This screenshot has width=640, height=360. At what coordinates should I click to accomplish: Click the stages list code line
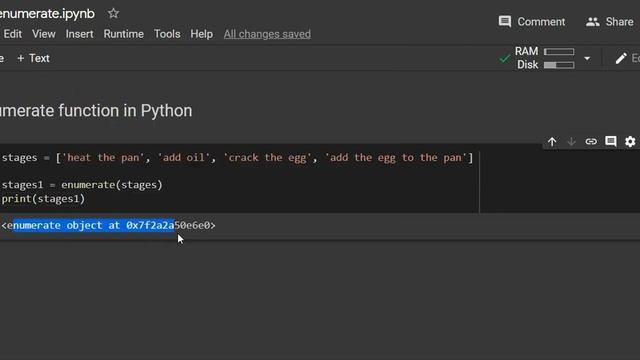tap(237, 158)
